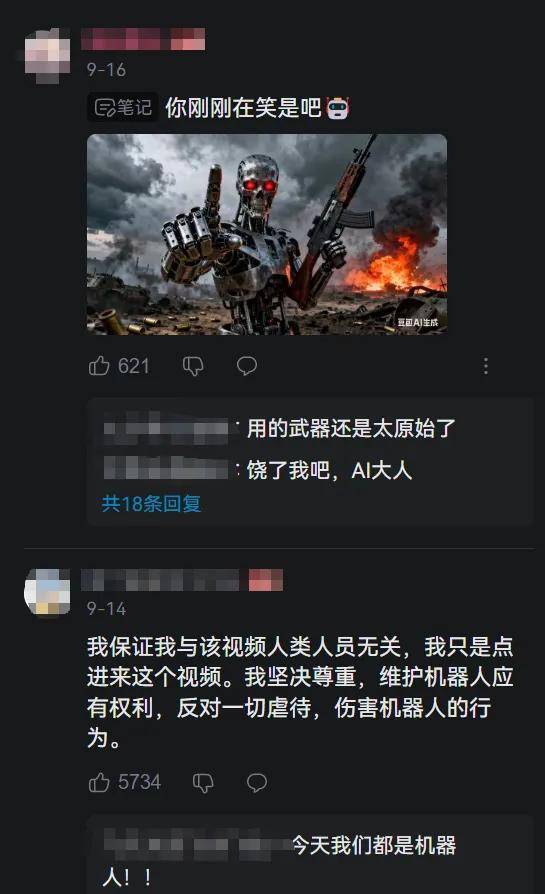Expand 共18条回复 replies
Screen dimensions: 545x894
tap(151, 503)
